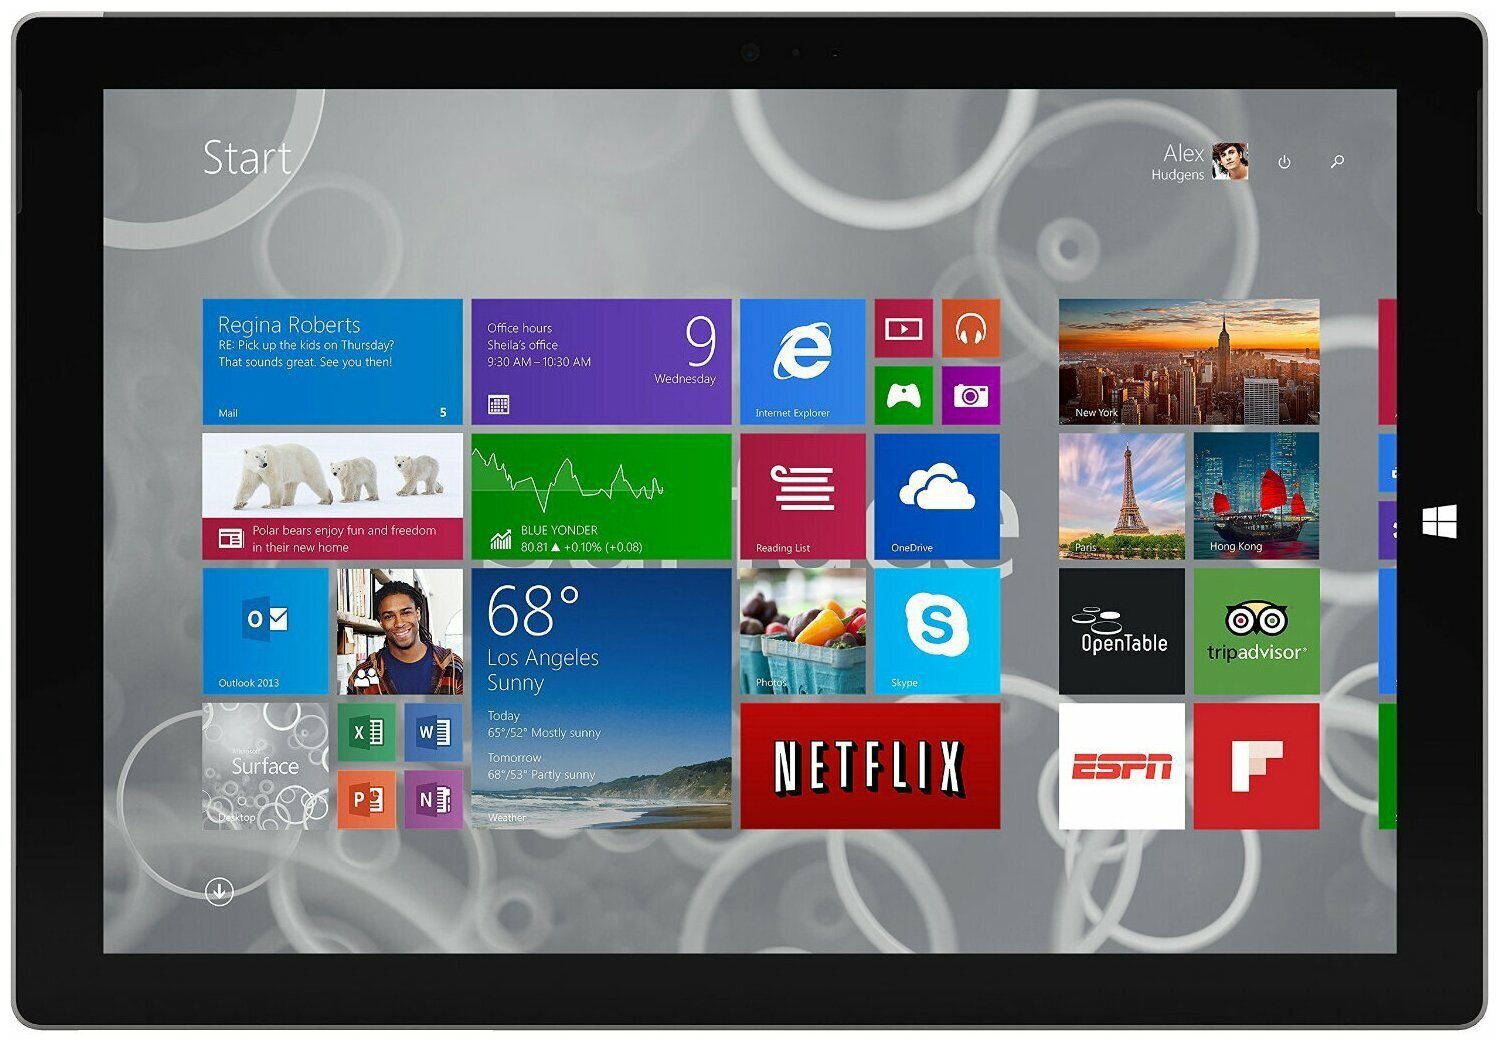Open the Music tile with headphones icon
This screenshot has width=1500, height=1045.
[971, 328]
